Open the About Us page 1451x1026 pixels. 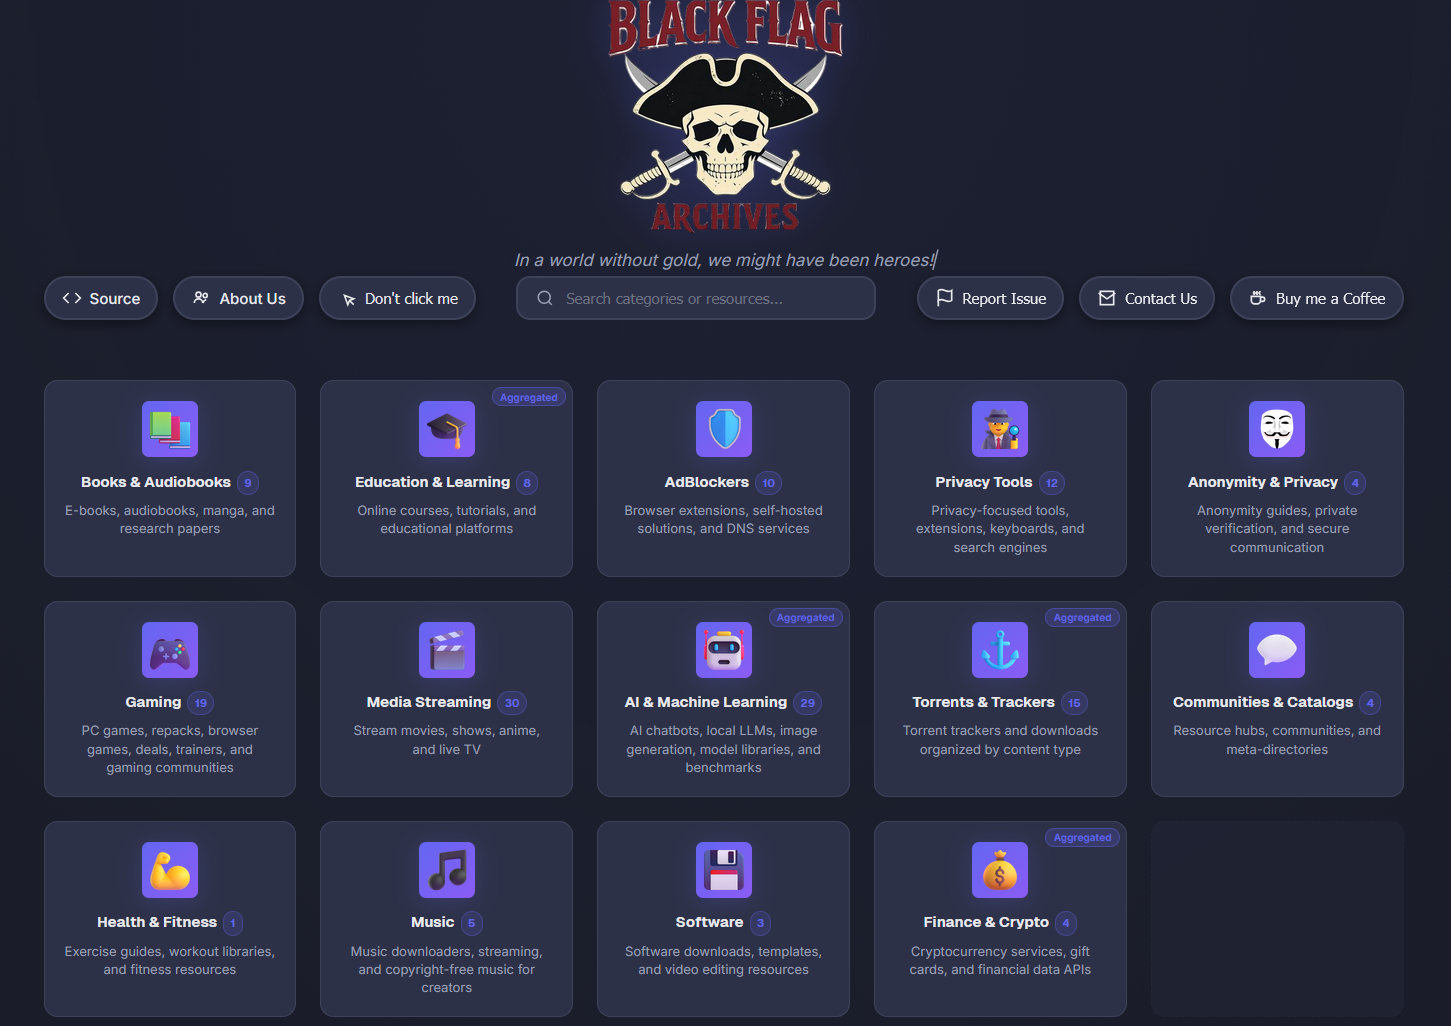click(239, 298)
